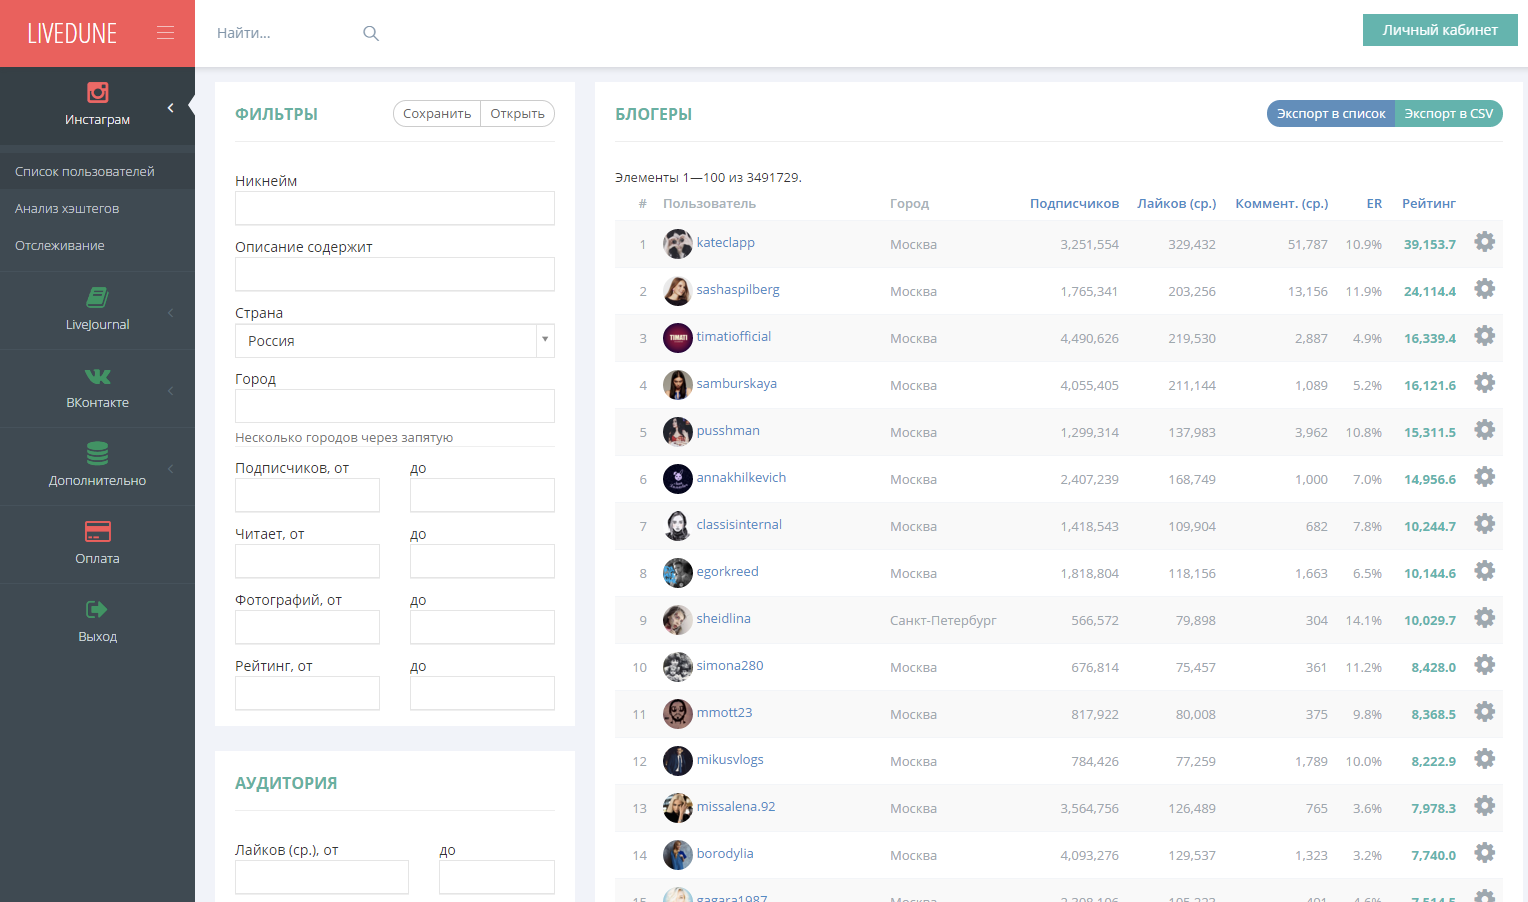Screen dimensions: 1528x902
Task: Expand the Страна country dropdown
Action: pos(544,340)
